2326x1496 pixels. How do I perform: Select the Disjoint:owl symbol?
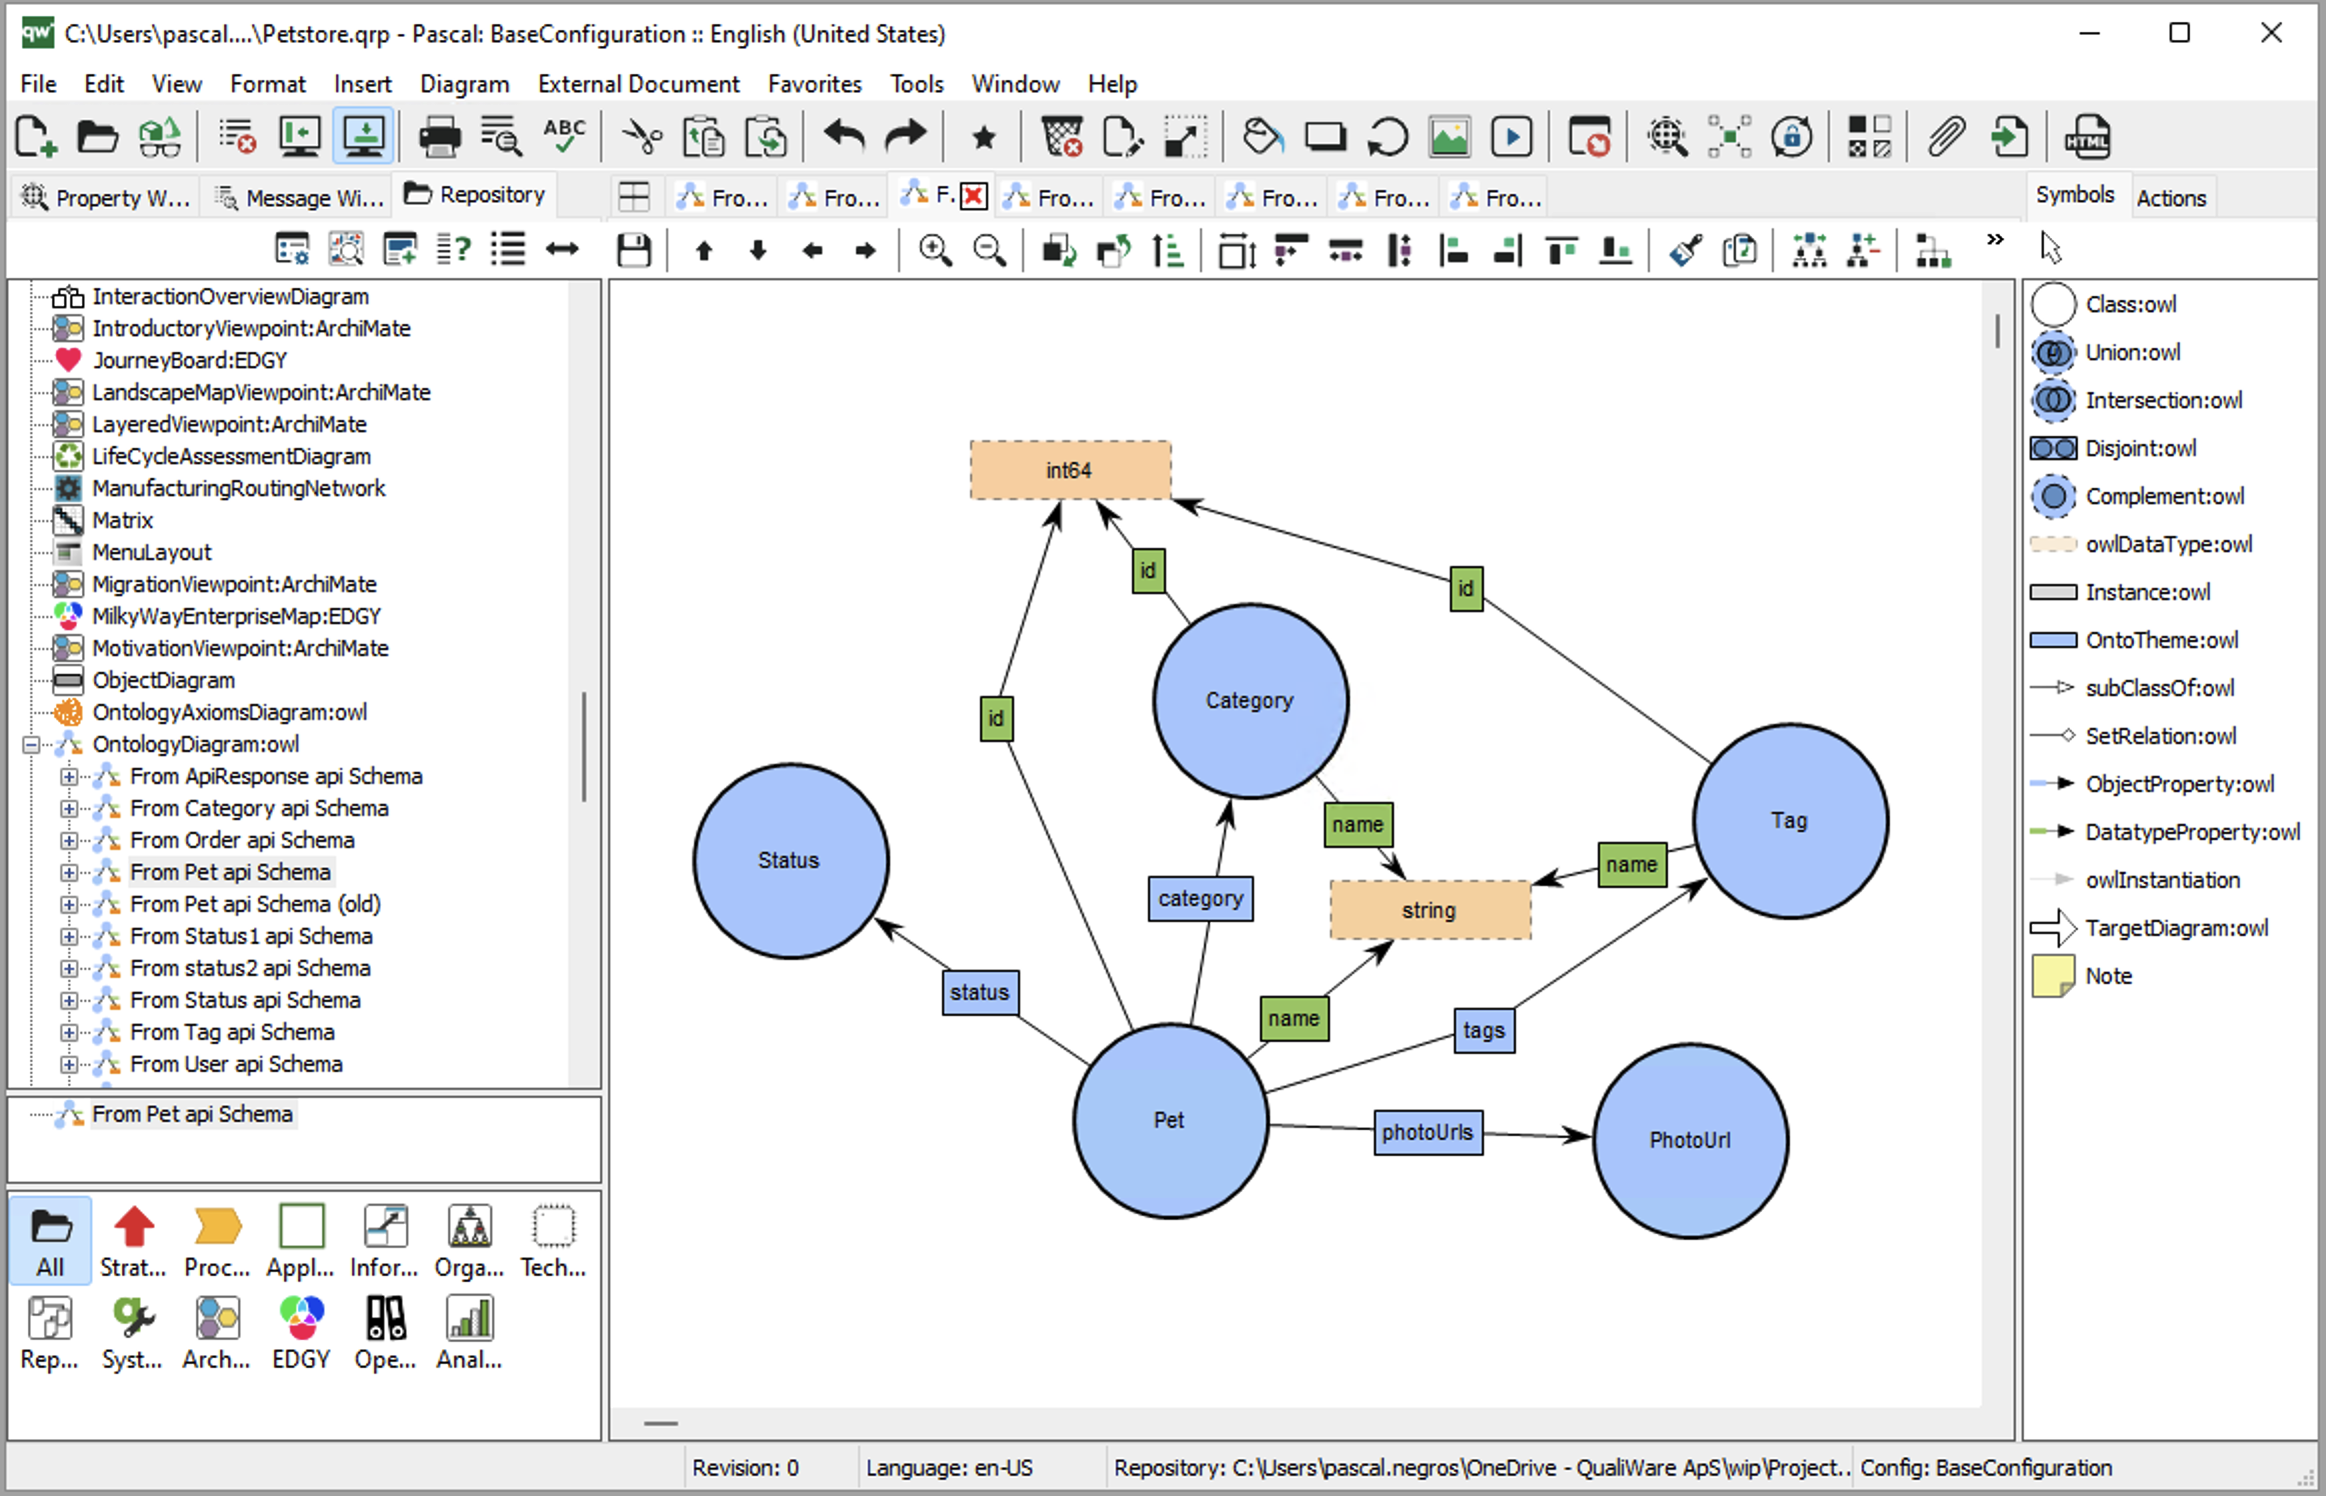[2114, 448]
